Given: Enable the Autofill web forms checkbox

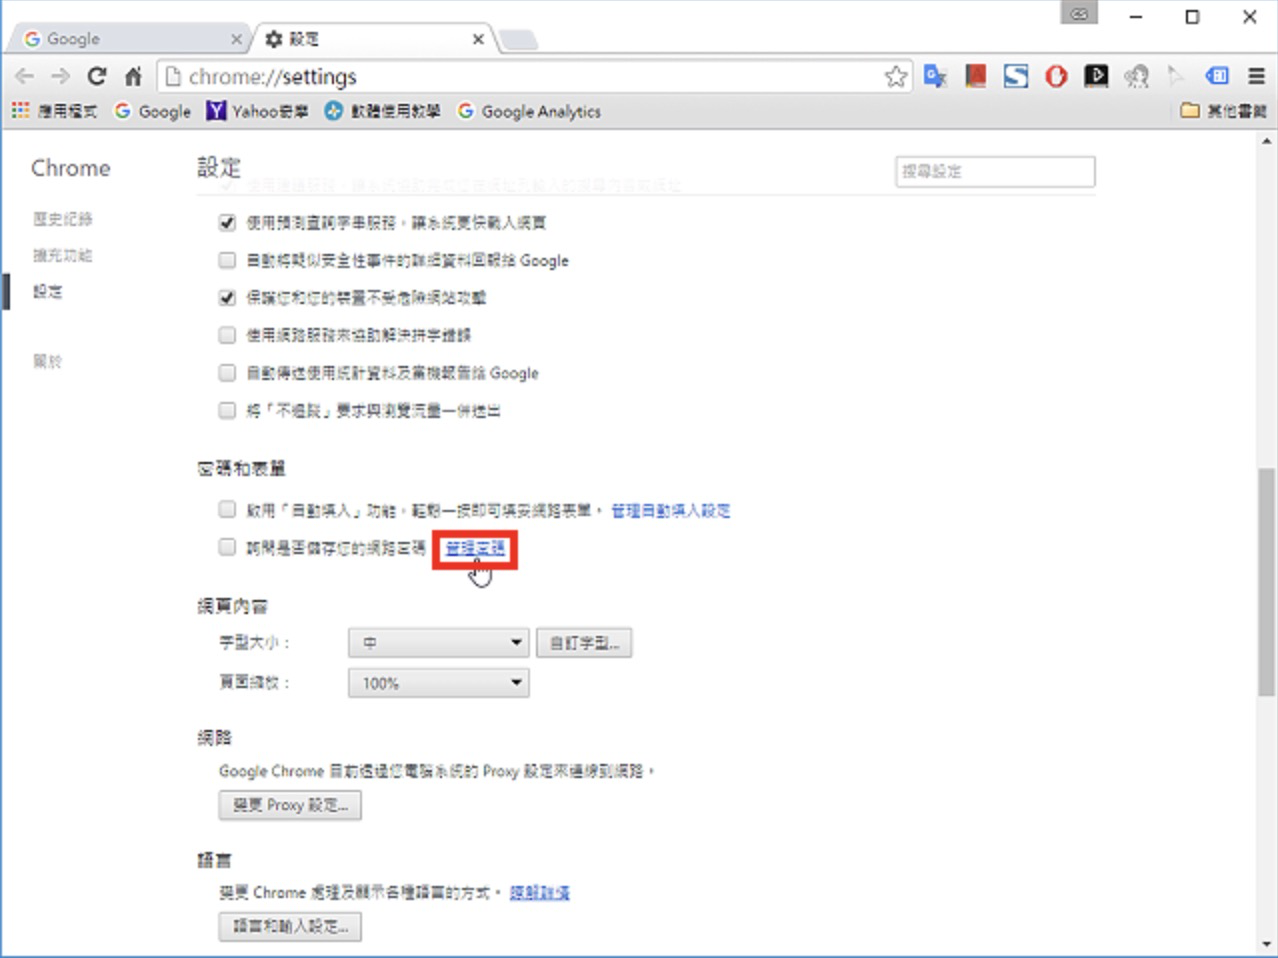Looking at the screenshot, I should pos(227,510).
